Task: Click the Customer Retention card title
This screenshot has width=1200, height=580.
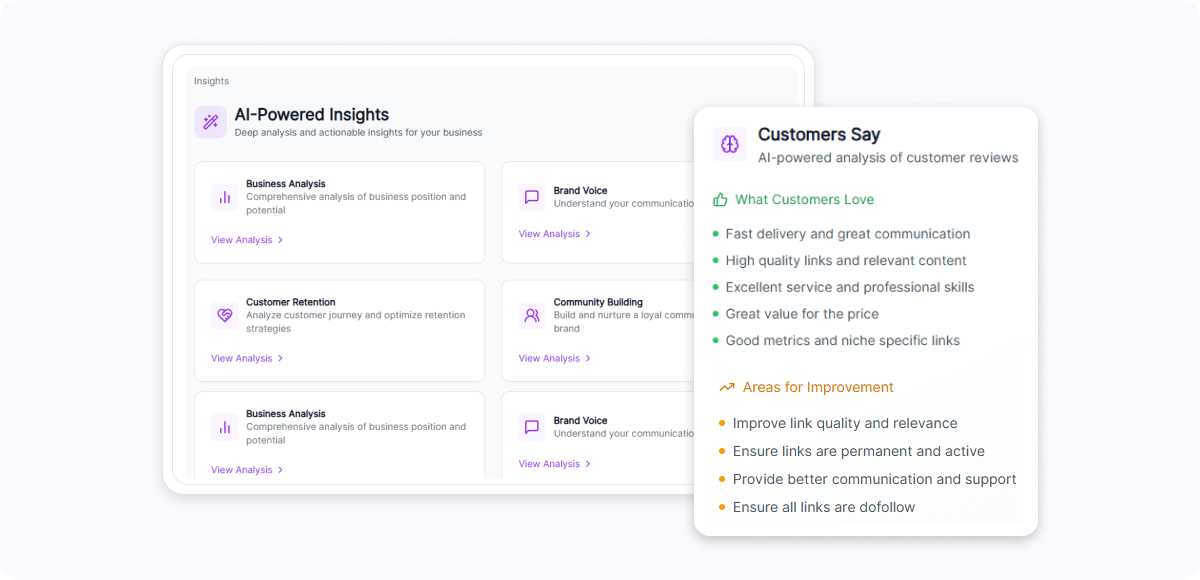Action: click(290, 302)
